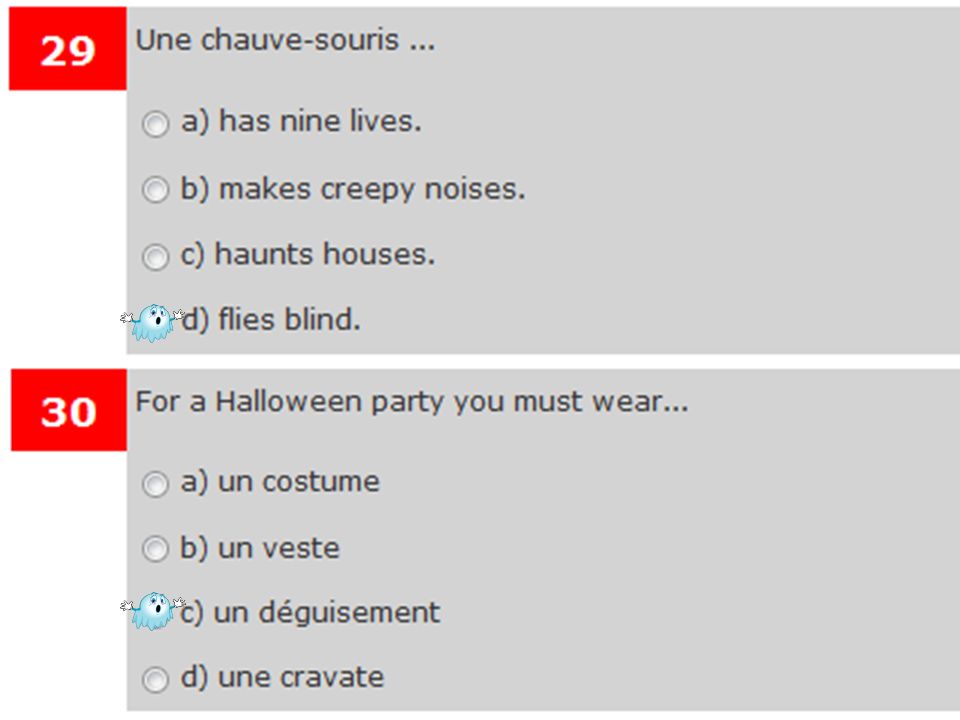This screenshot has height=720, width=960.
Task: Click the 'Une chauve-souris ...' question text
Action: [285, 40]
